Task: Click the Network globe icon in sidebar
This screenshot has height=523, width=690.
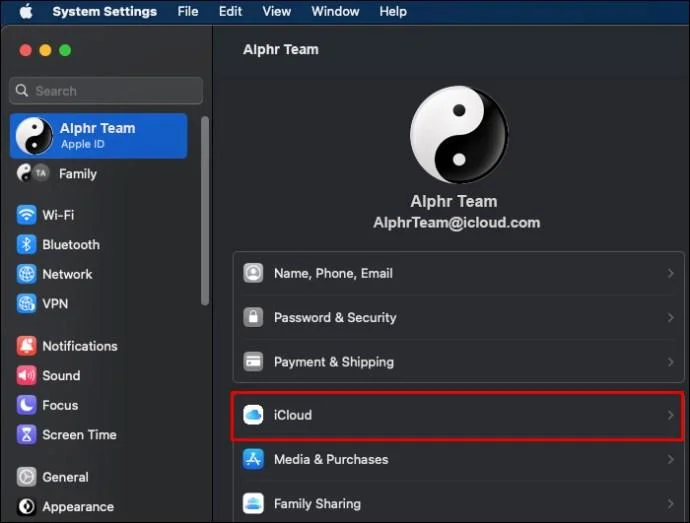Action: click(x=26, y=274)
